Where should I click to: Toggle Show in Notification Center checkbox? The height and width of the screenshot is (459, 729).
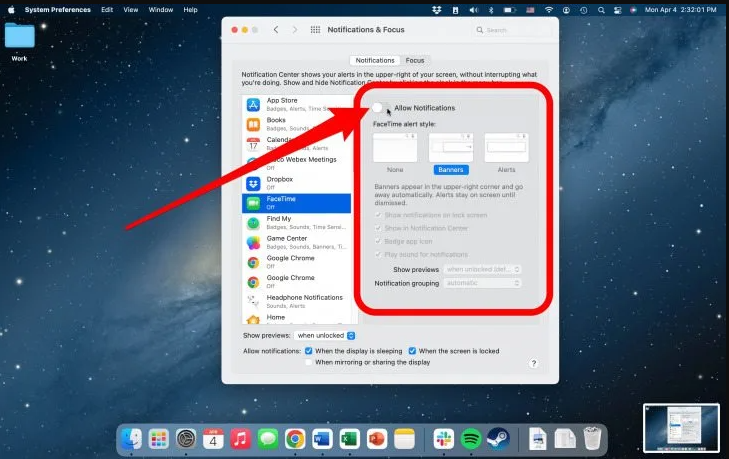[378, 228]
